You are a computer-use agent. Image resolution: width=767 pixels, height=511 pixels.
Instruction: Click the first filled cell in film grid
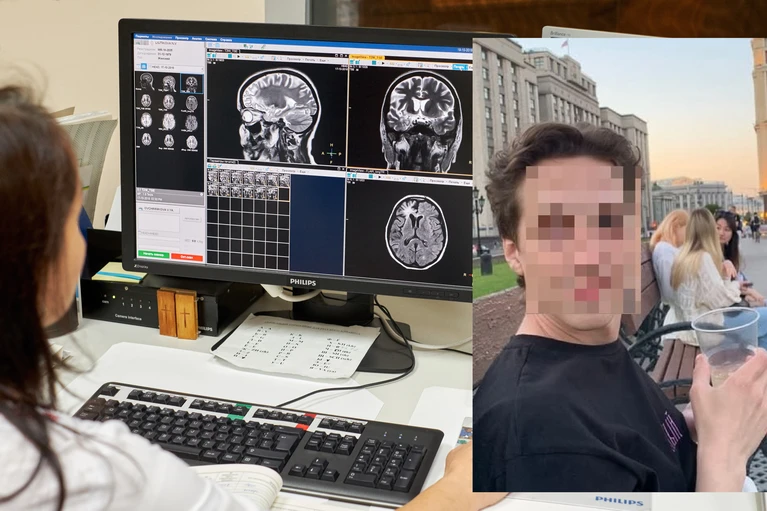213,177
